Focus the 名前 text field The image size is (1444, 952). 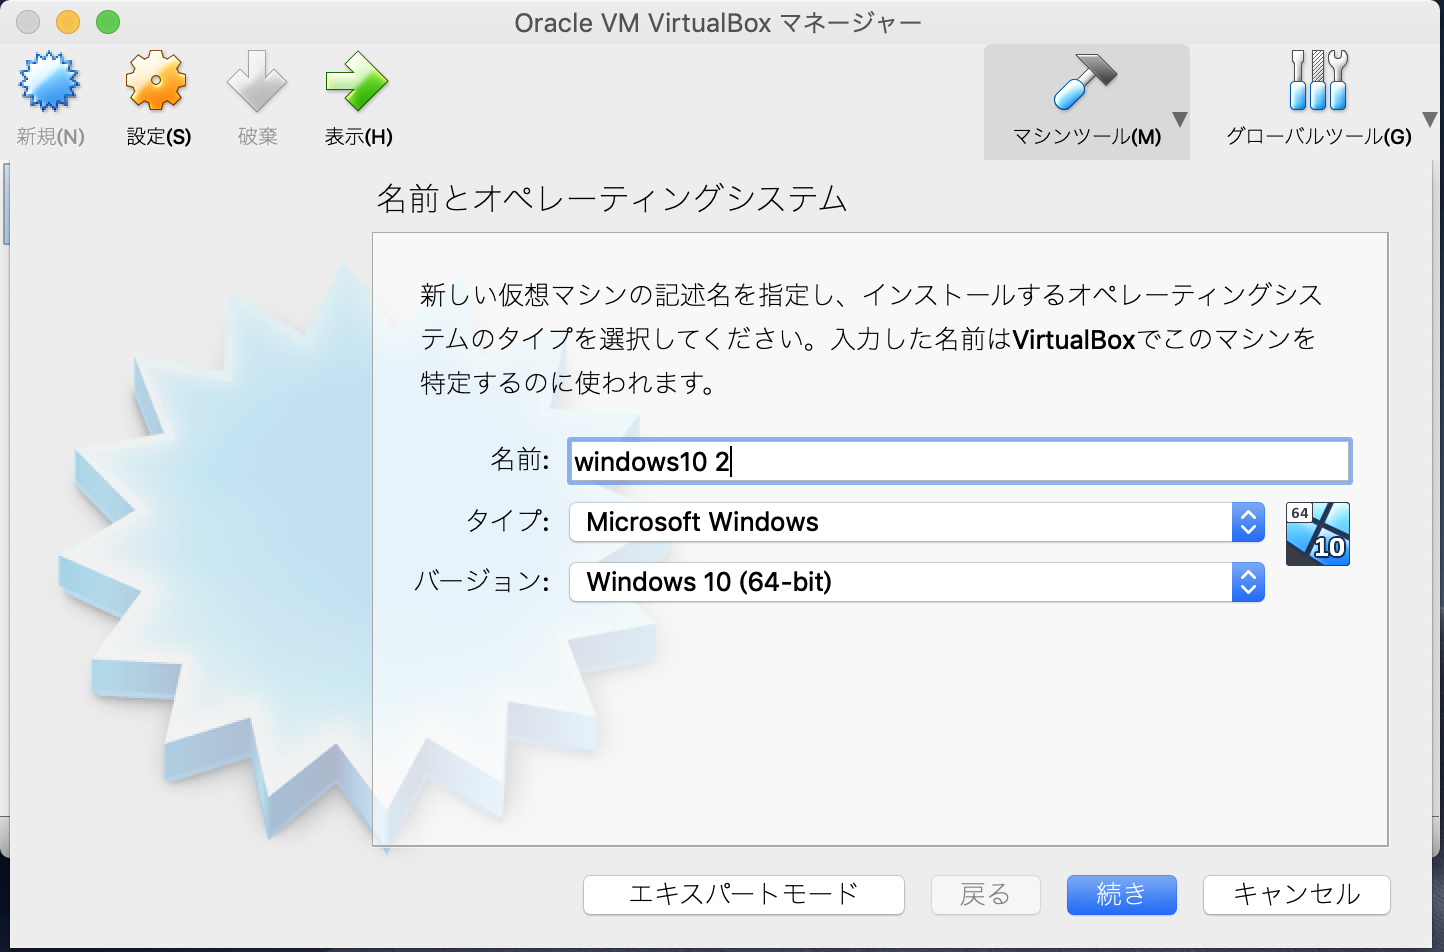959,461
